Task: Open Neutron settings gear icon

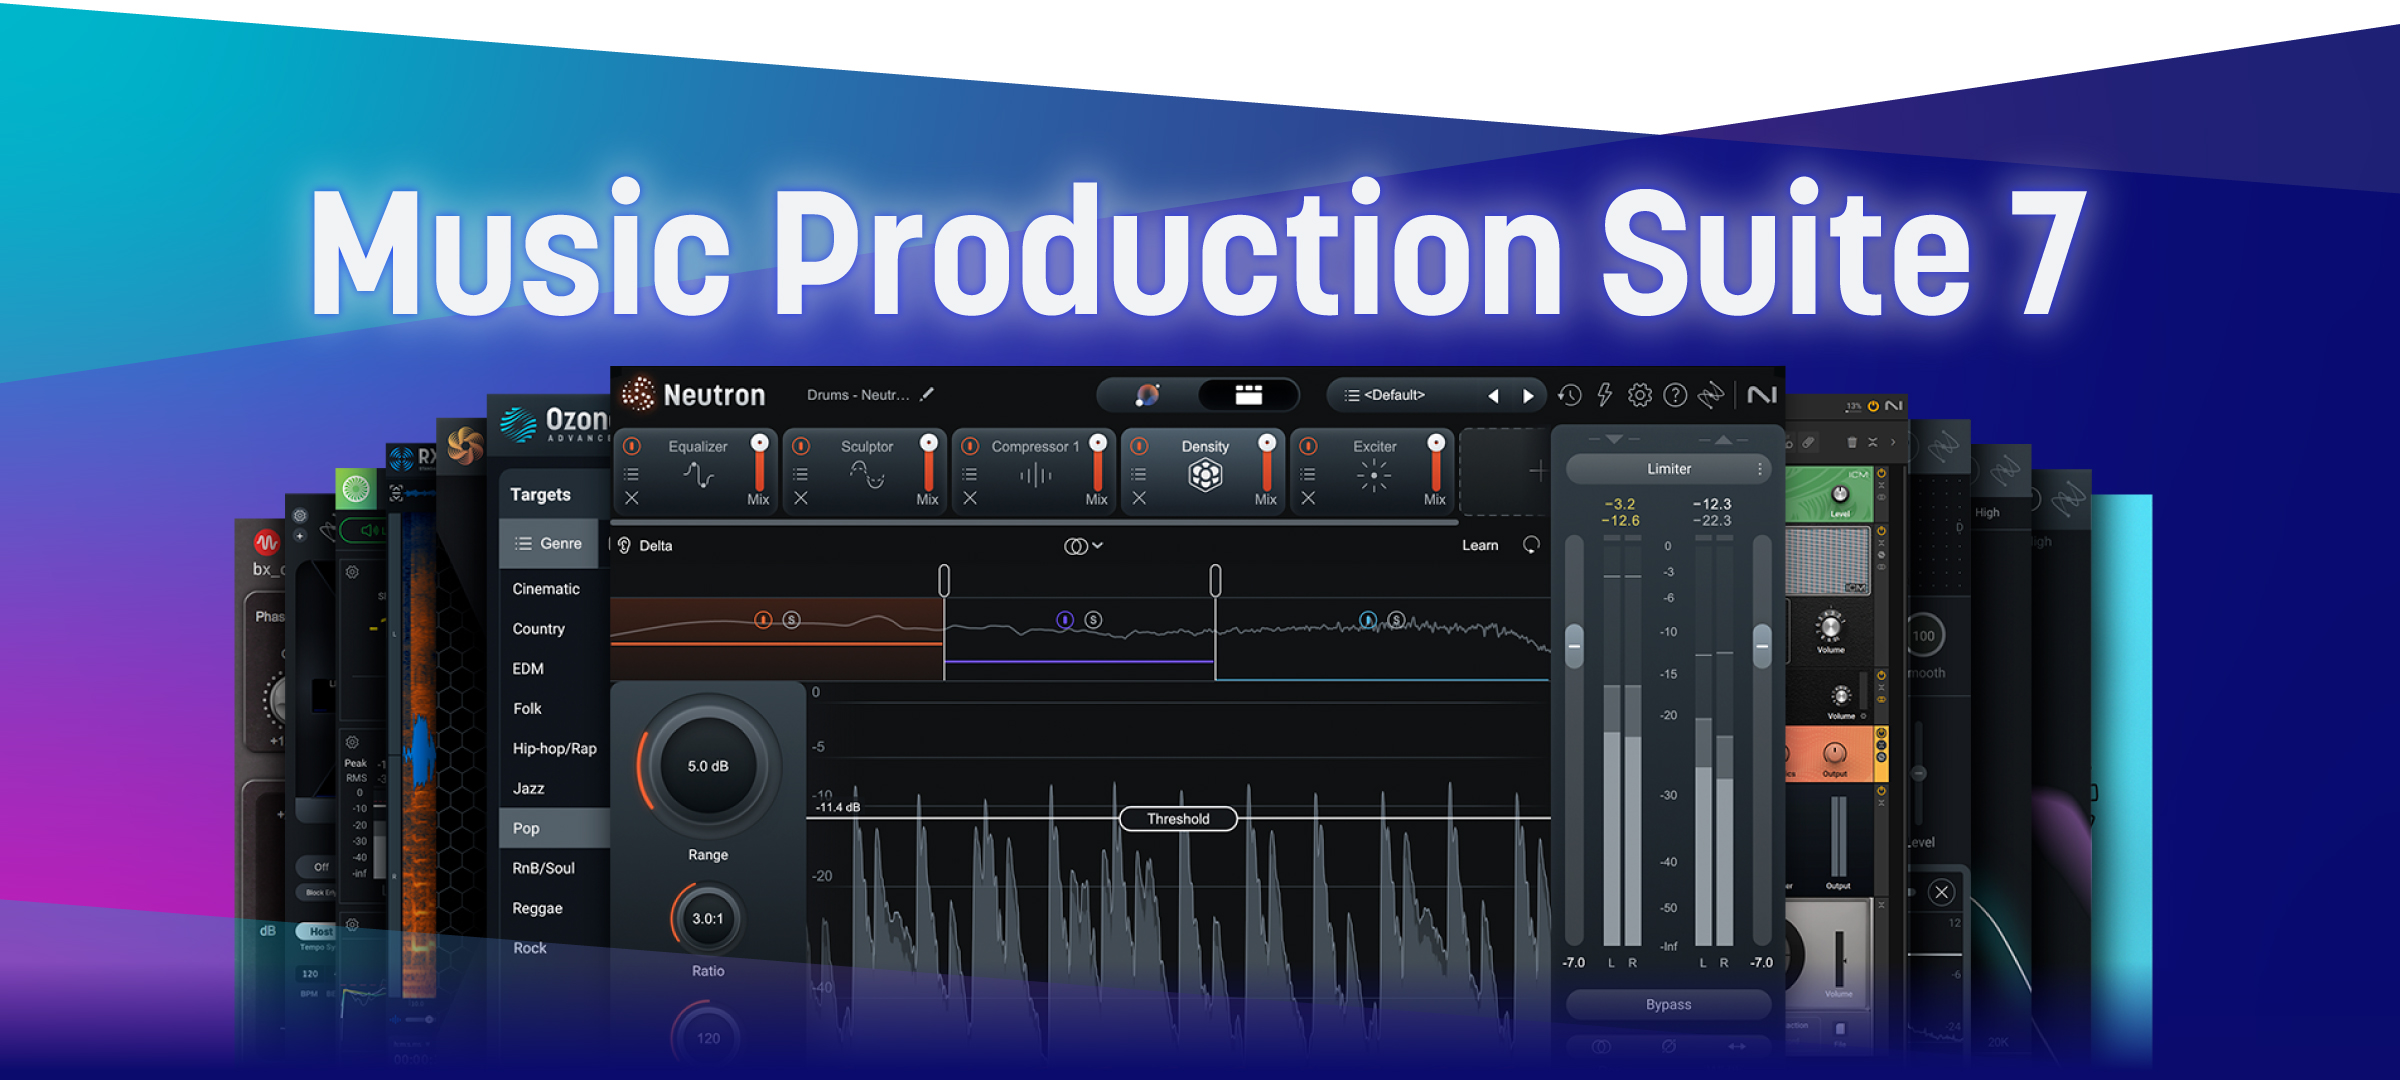Action: 1640,395
